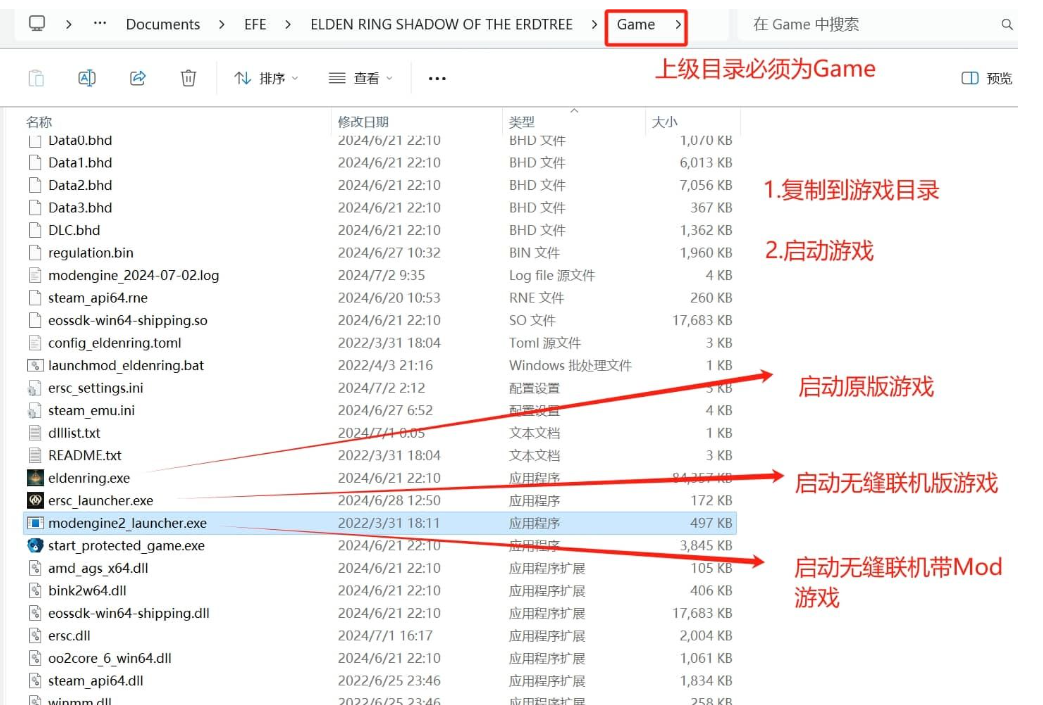The image size is (1043, 705).
Task: Sort by the 名称 column header
Action: pos(39,122)
